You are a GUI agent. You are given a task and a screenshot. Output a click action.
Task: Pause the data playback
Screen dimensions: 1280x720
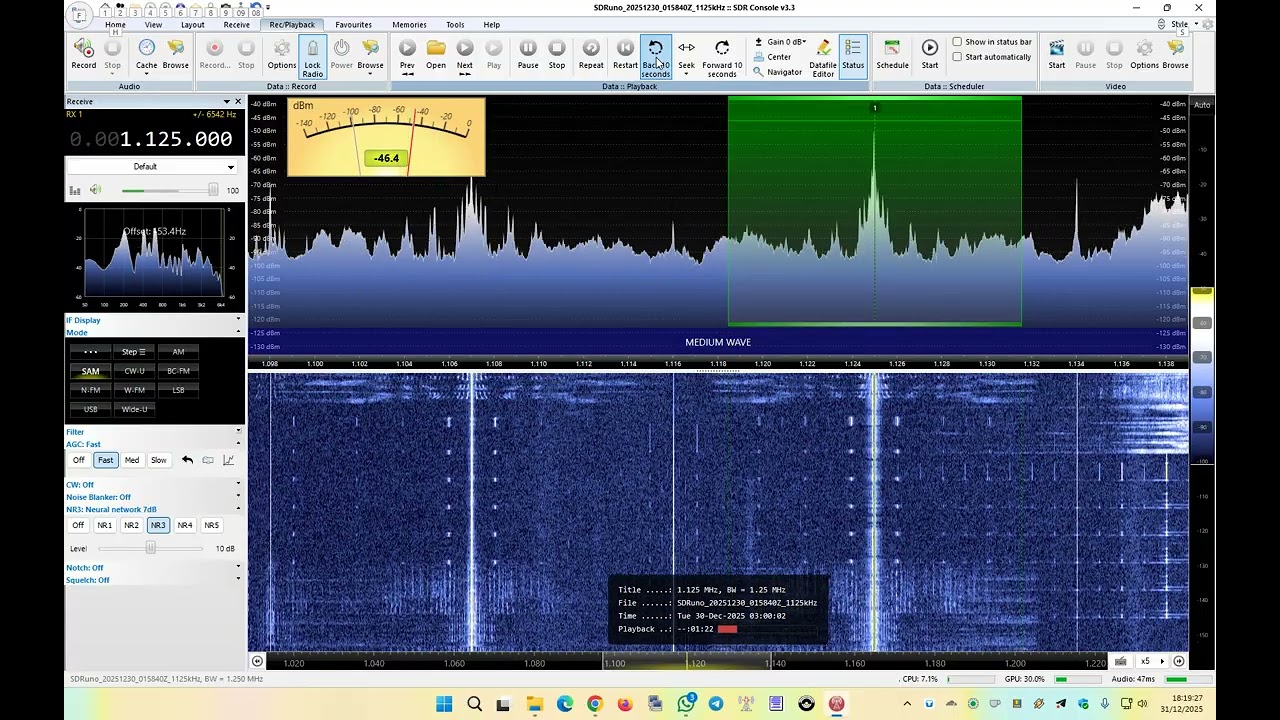[x=528, y=54]
